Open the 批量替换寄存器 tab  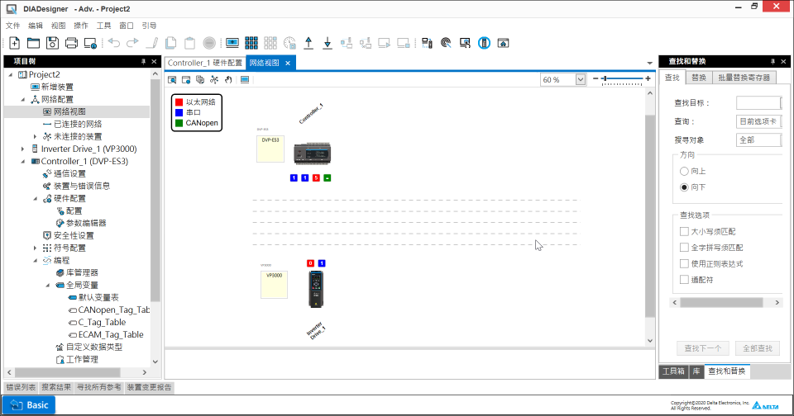[x=744, y=77]
